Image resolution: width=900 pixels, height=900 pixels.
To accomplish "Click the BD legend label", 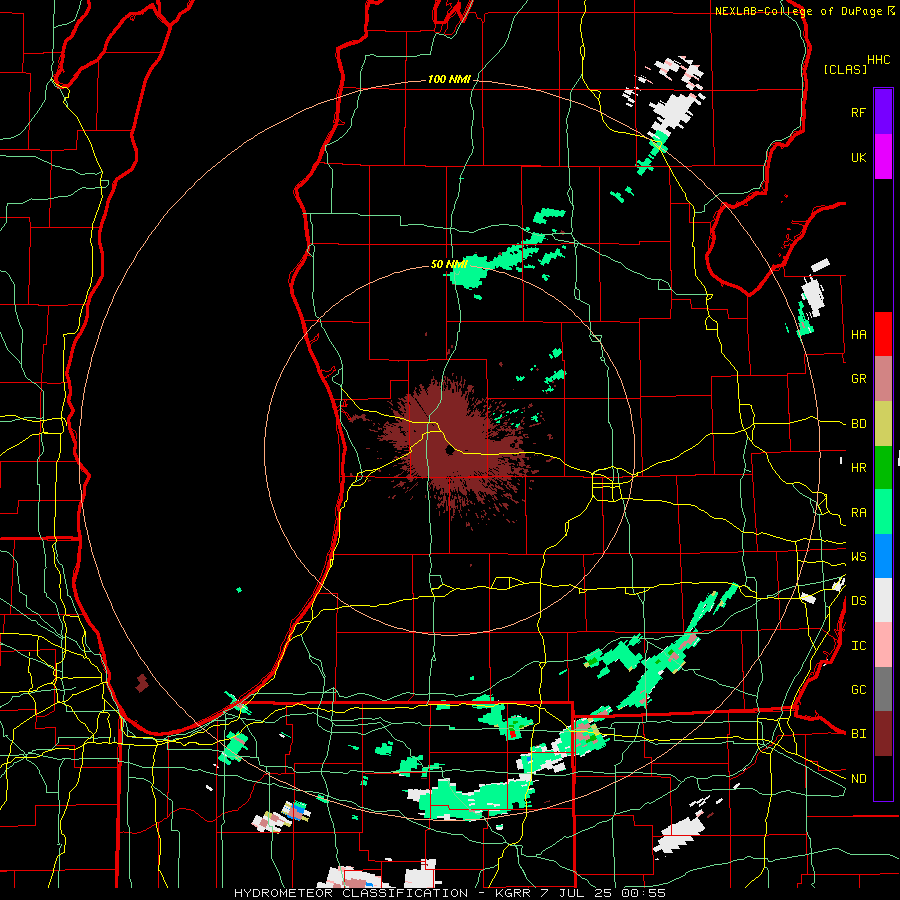I will click(x=858, y=424).
